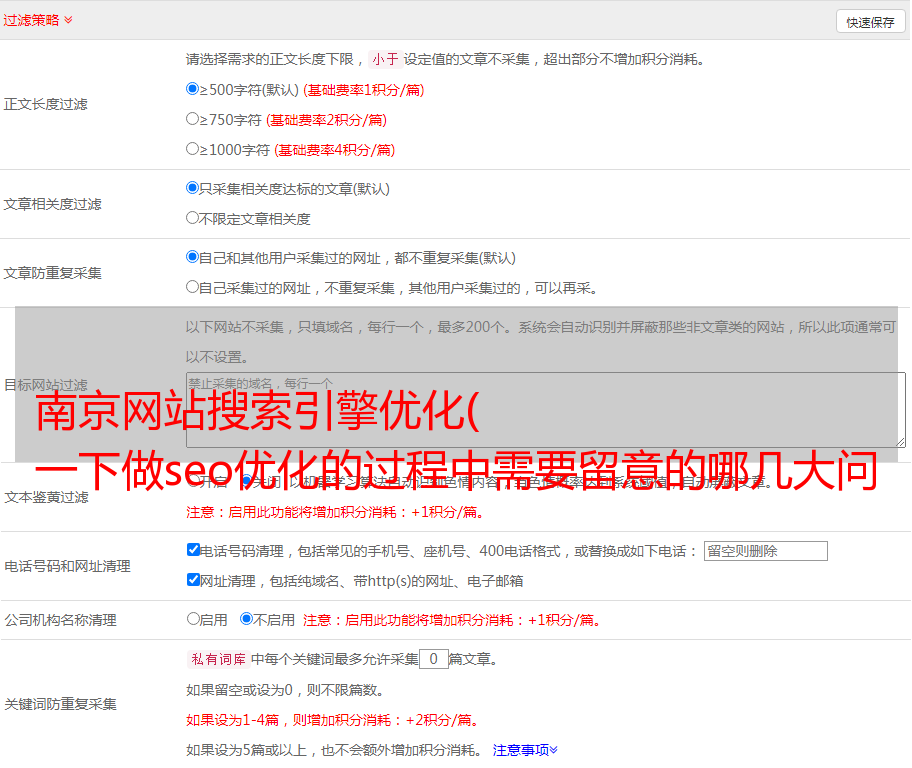Select 自己采集过的网址，不重复采集 option
Screen dimensions: 912x768
[x=192, y=287]
